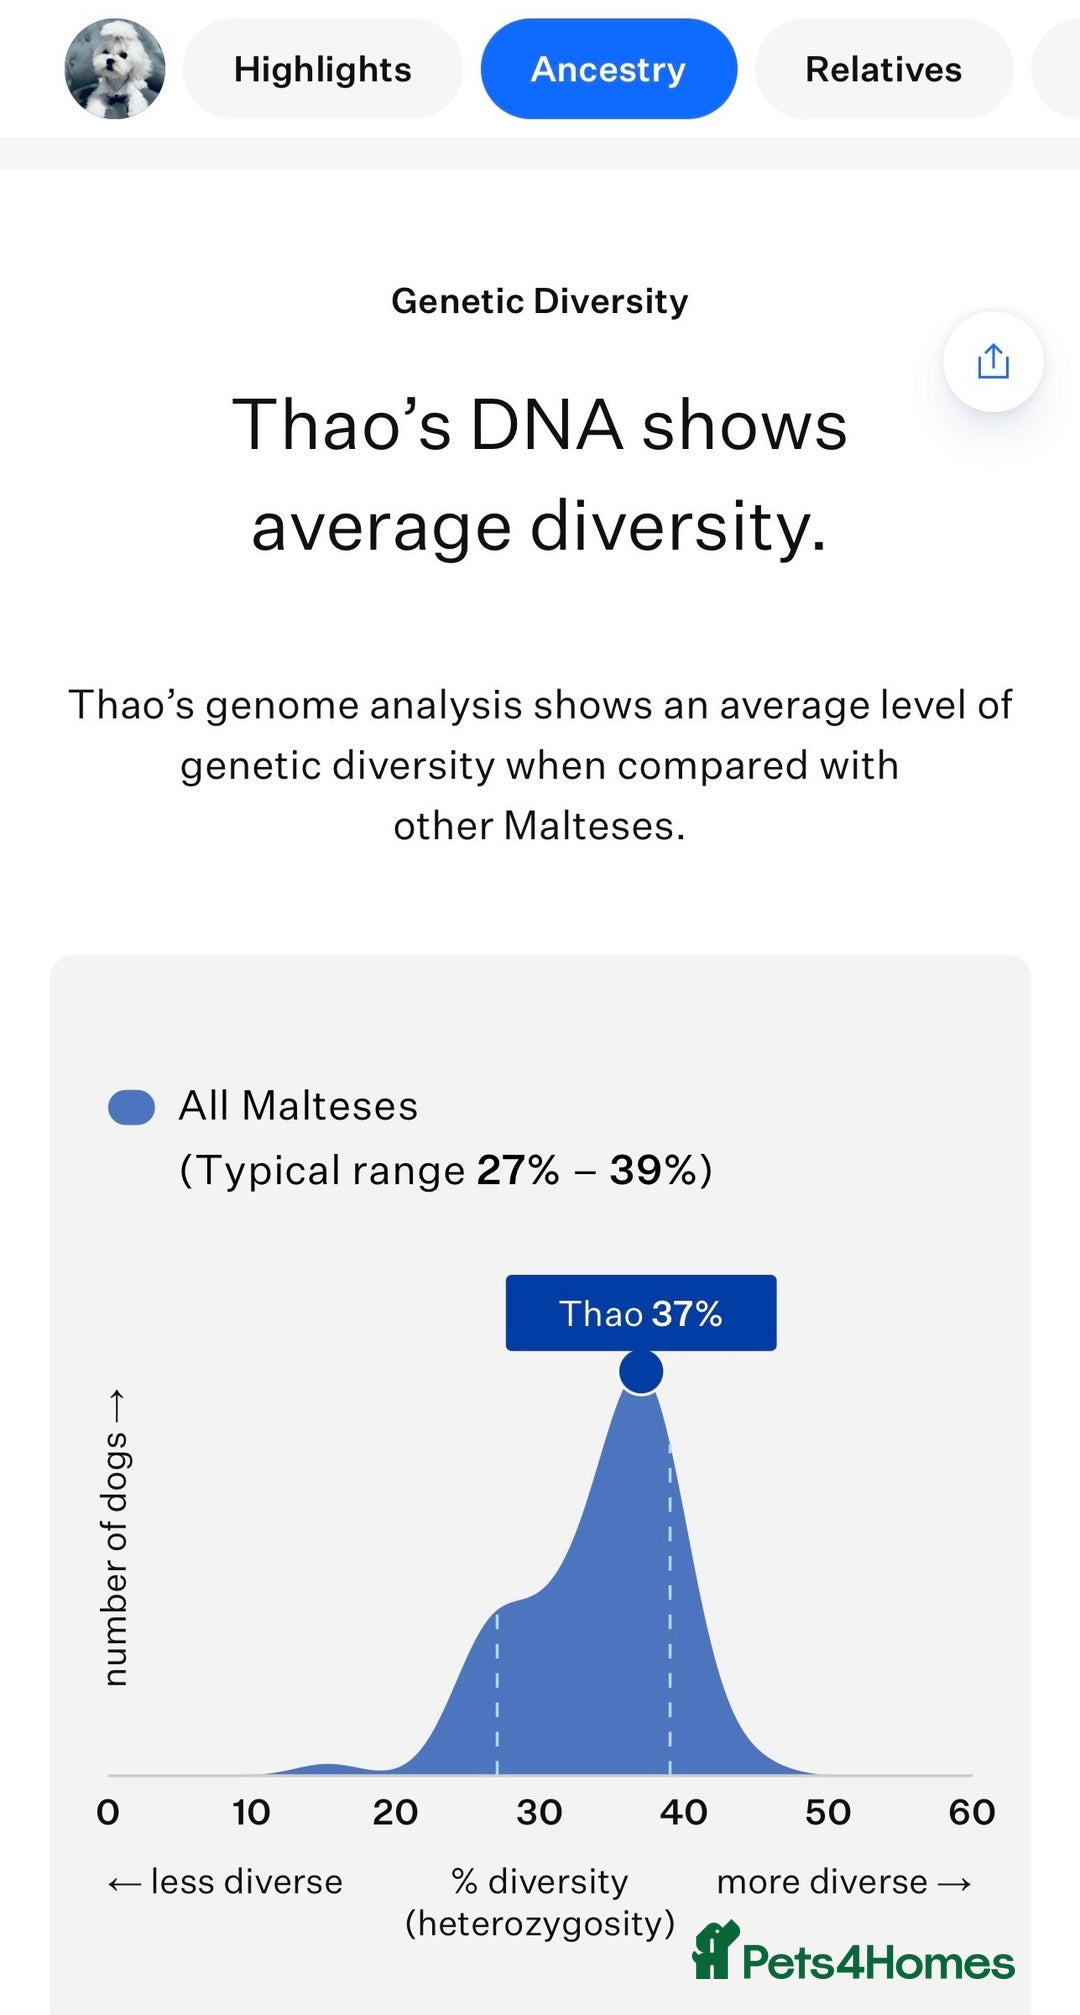Click the 'Thao's DNA shows average diversity' headline
Image resolution: width=1080 pixels, height=2015 pixels.
pyautogui.click(x=539, y=475)
